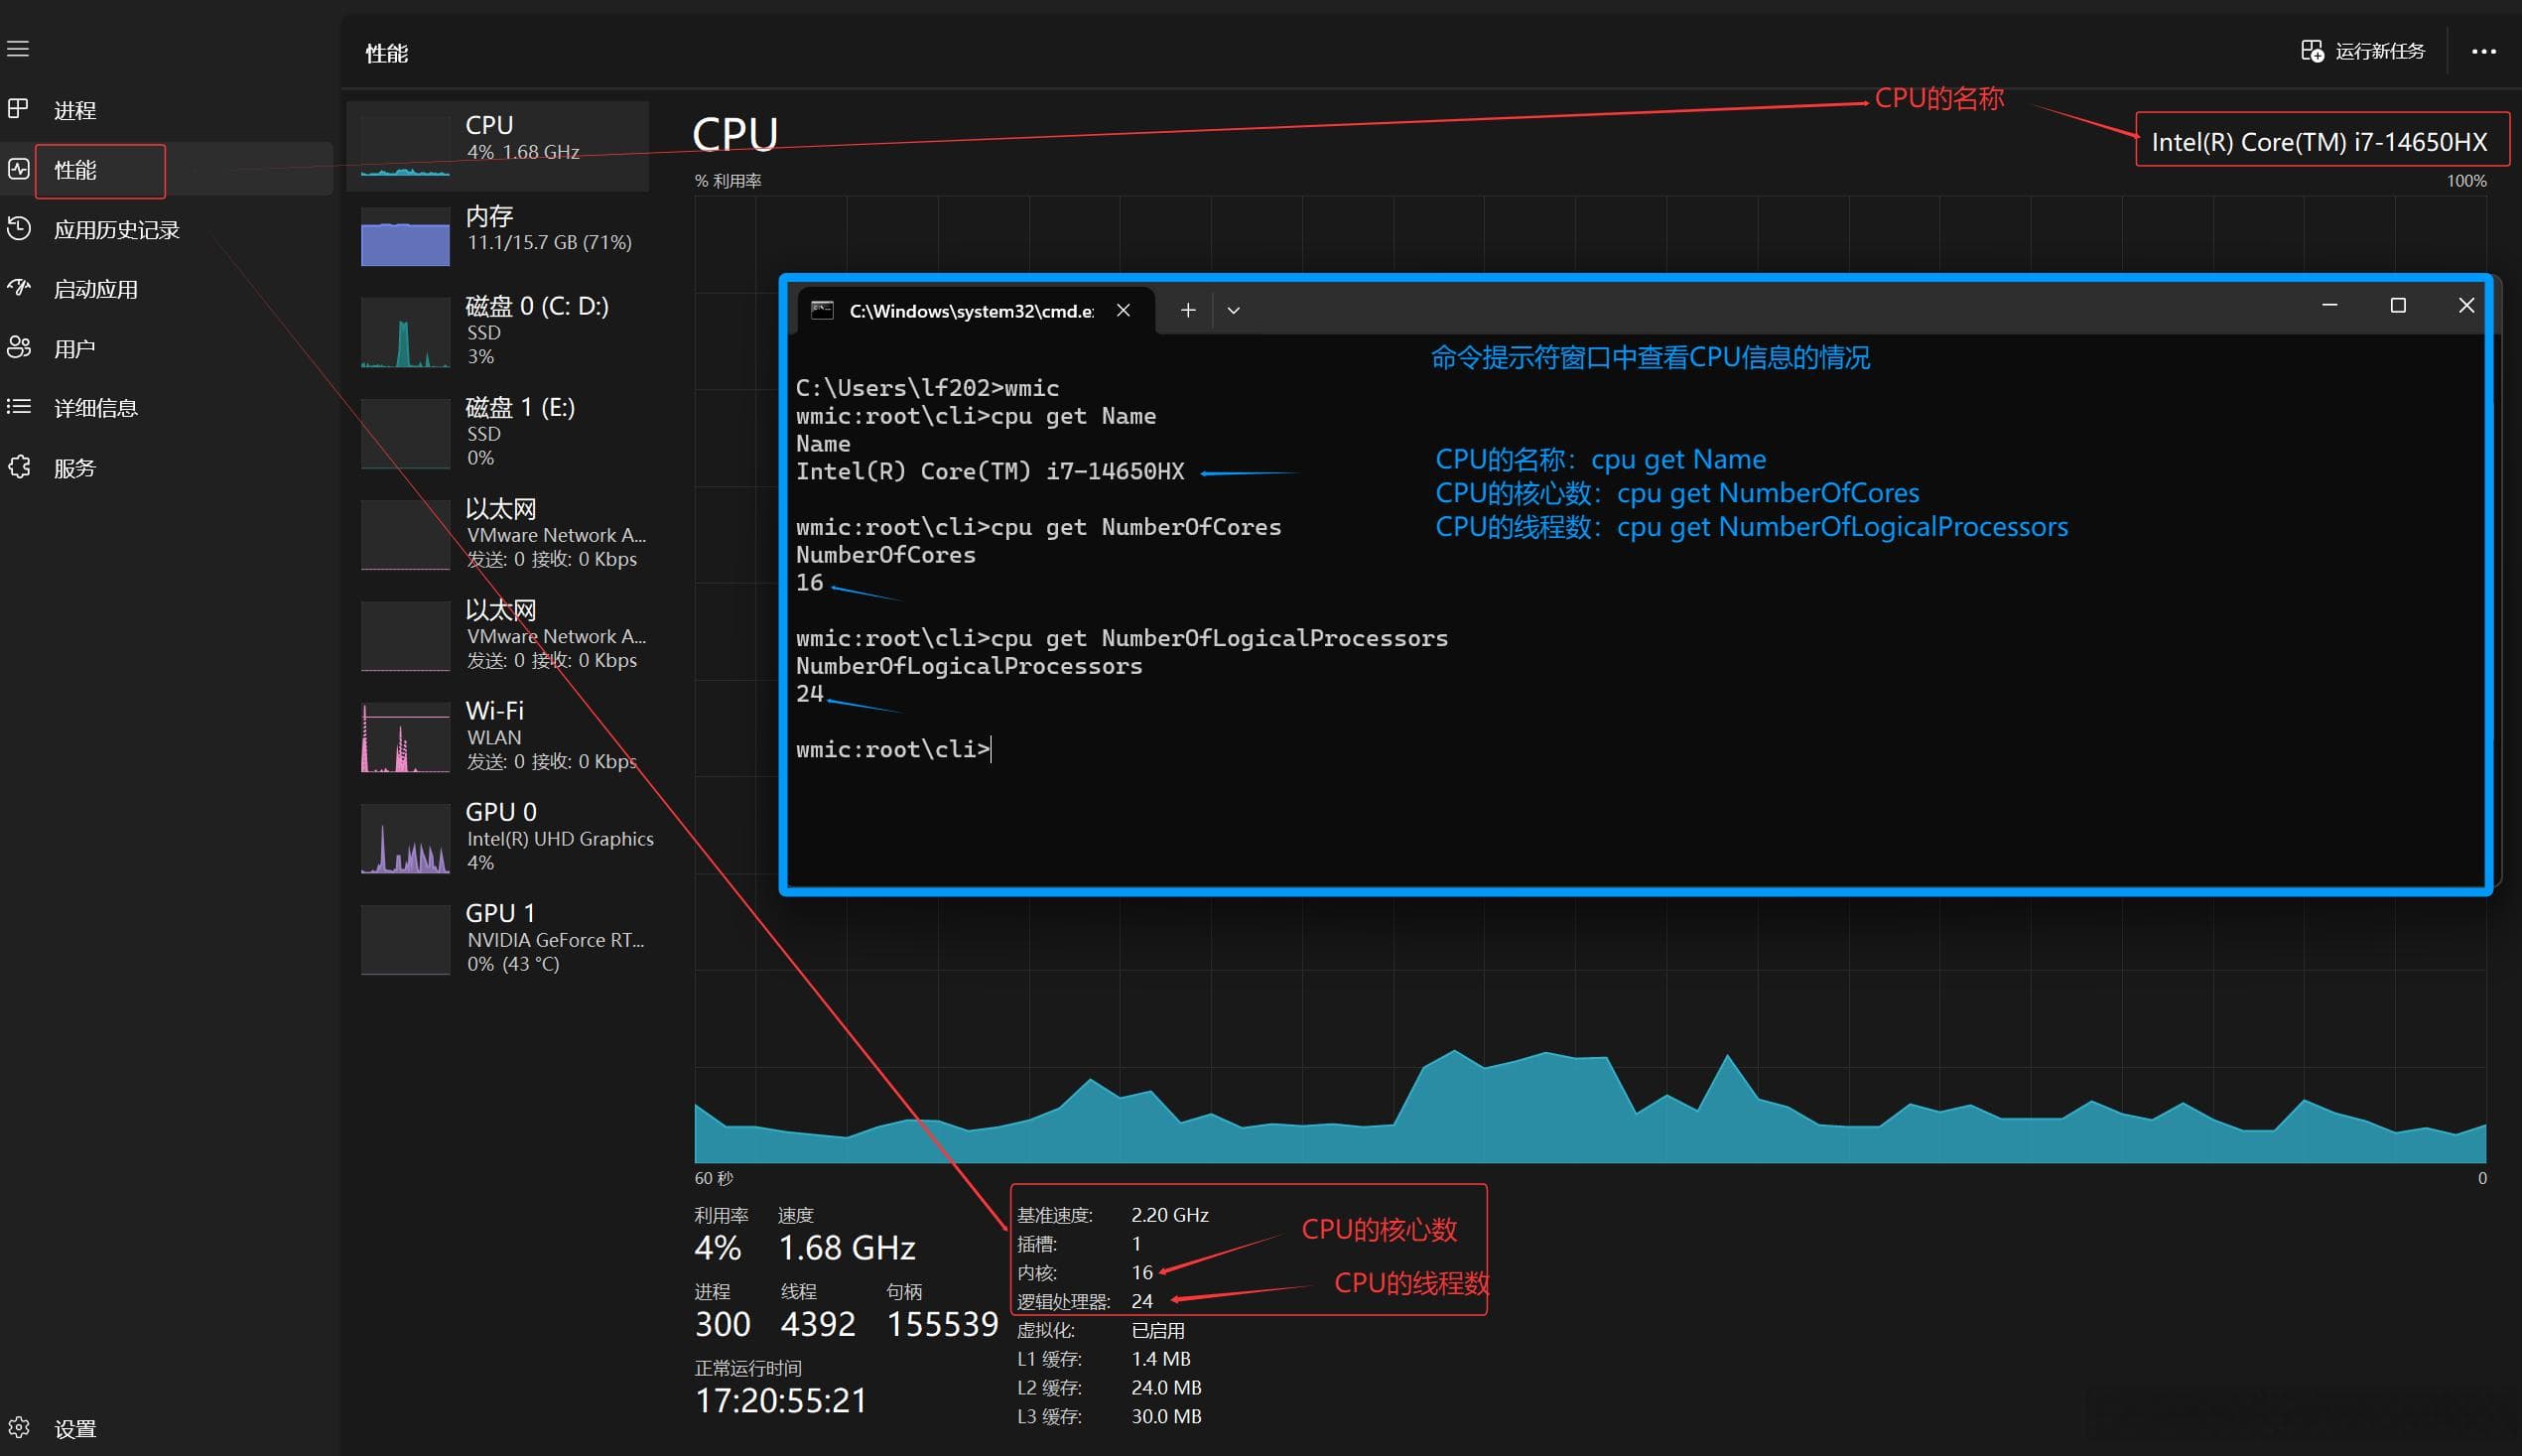Click the 基准速度 2.20 GHz value
This screenshot has width=2522, height=1456.
[1169, 1215]
